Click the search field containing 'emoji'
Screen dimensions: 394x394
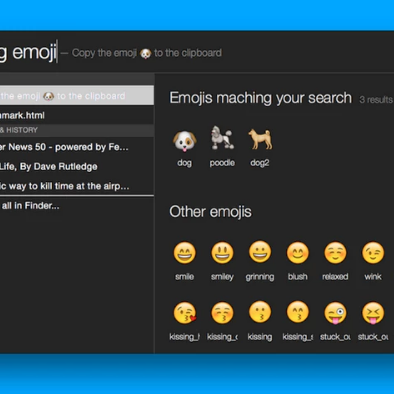click(197, 52)
